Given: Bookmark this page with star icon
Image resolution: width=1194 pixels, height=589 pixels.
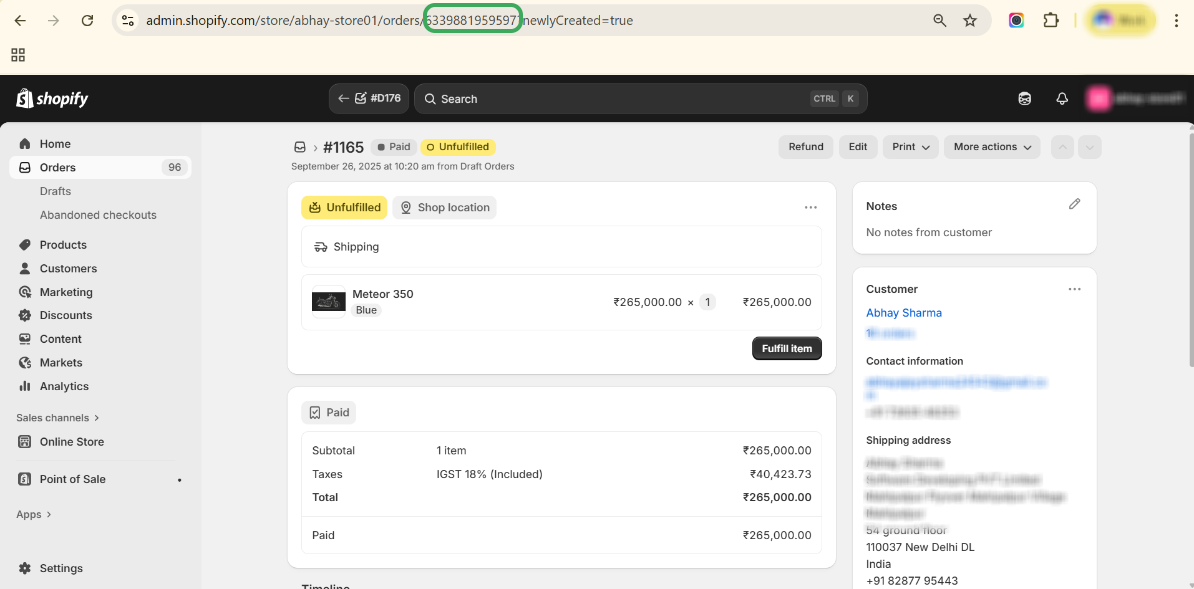Looking at the screenshot, I should pos(969,20).
